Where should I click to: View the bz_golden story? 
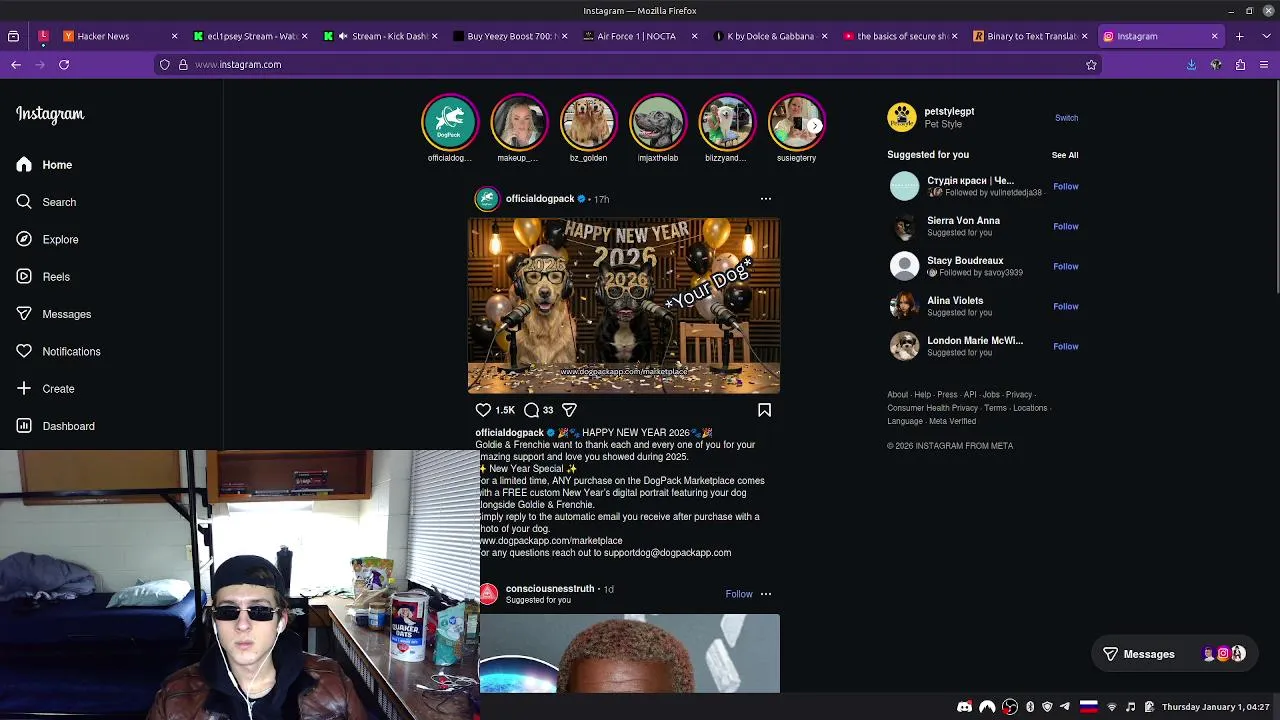click(x=588, y=122)
